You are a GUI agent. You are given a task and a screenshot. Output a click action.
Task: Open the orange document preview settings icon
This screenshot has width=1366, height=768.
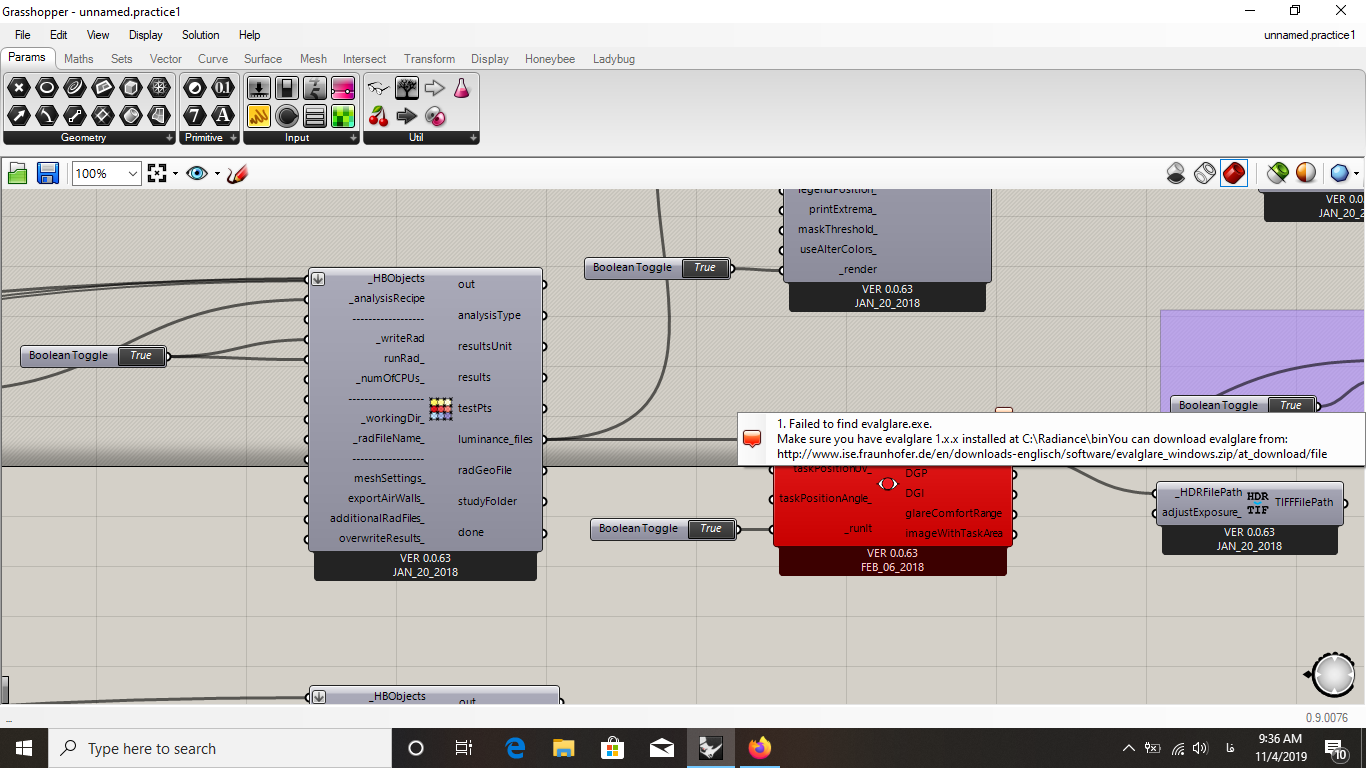pos(1306,174)
